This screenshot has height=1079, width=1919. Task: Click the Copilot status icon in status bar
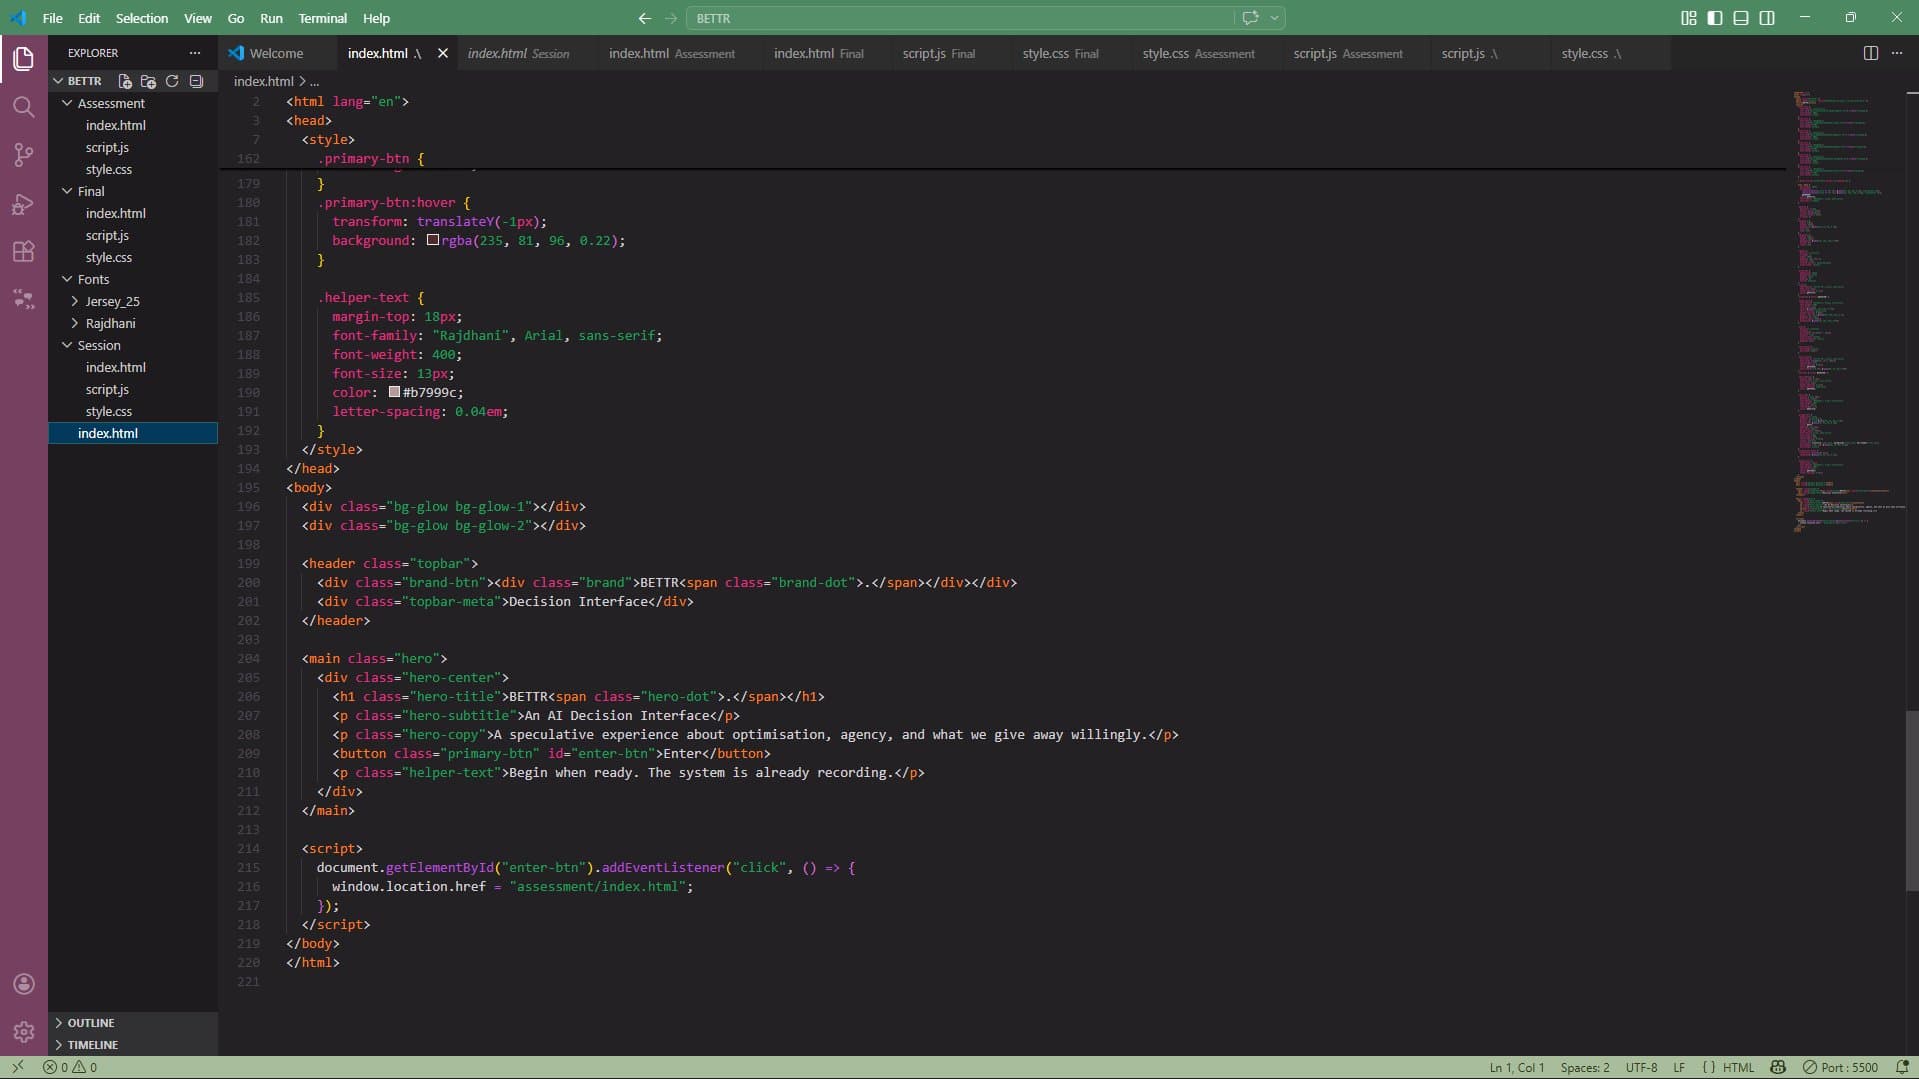coord(1778,1067)
